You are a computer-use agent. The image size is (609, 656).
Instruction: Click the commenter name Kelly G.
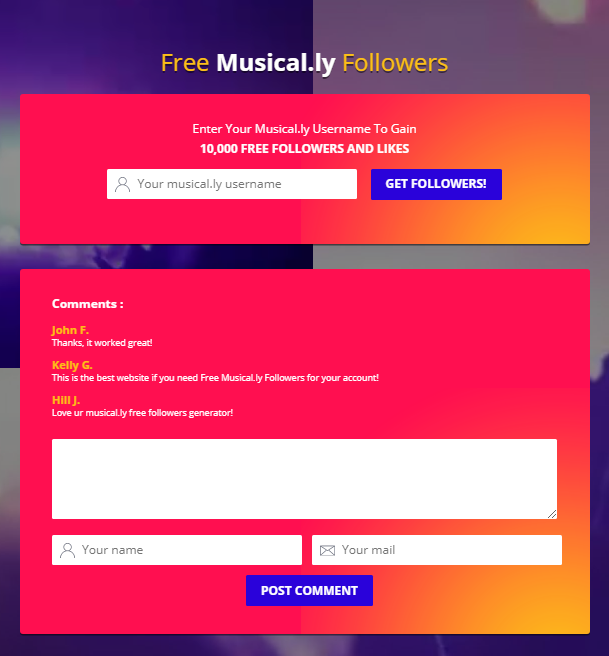pyautogui.click(x=72, y=365)
